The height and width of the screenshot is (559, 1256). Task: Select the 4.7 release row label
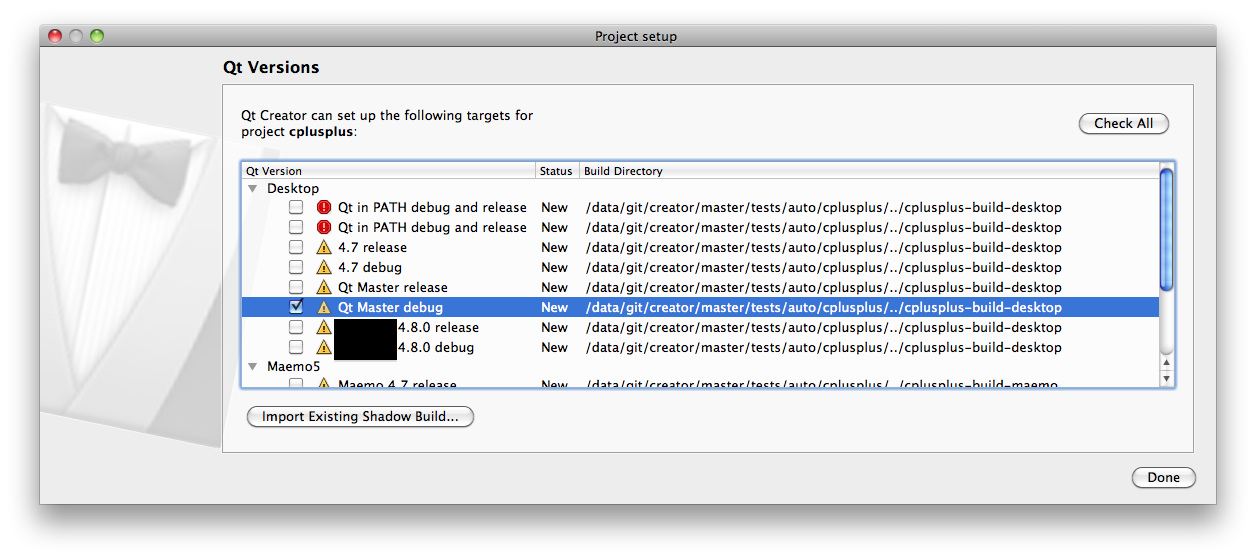tap(372, 247)
